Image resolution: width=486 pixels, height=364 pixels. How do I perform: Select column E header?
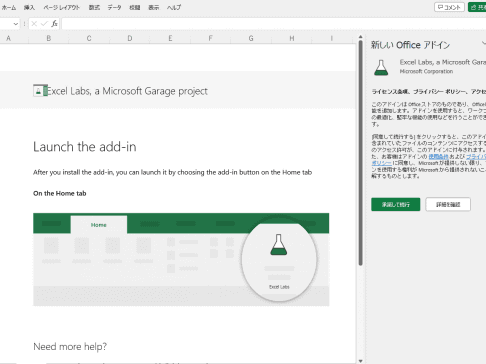(170, 38)
